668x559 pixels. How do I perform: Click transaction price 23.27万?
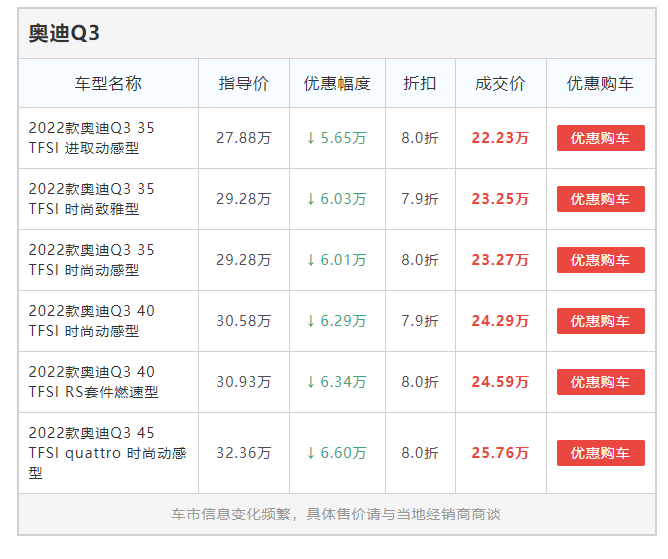tap(500, 260)
